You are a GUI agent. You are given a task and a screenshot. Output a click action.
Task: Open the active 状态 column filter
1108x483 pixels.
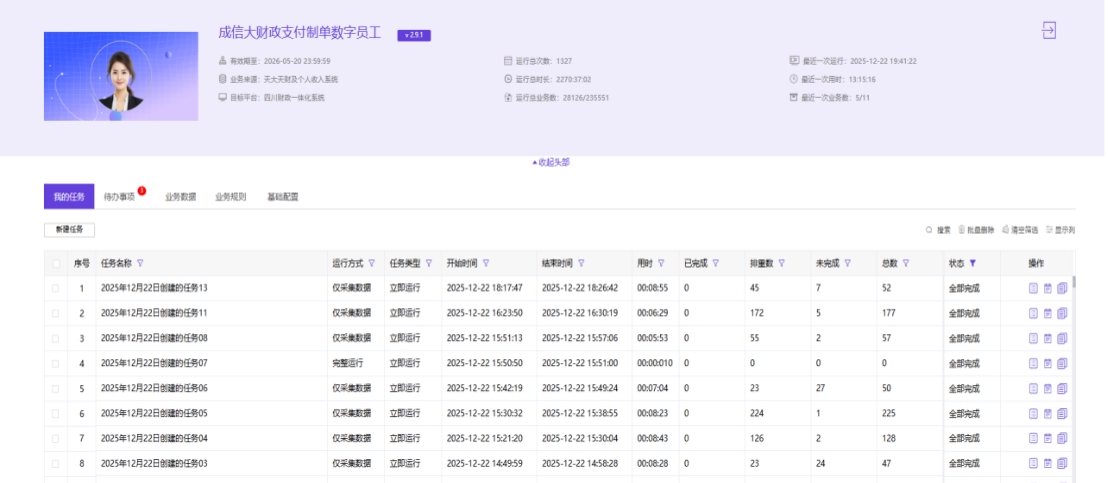pyautogui.click(x=972, y=264)
